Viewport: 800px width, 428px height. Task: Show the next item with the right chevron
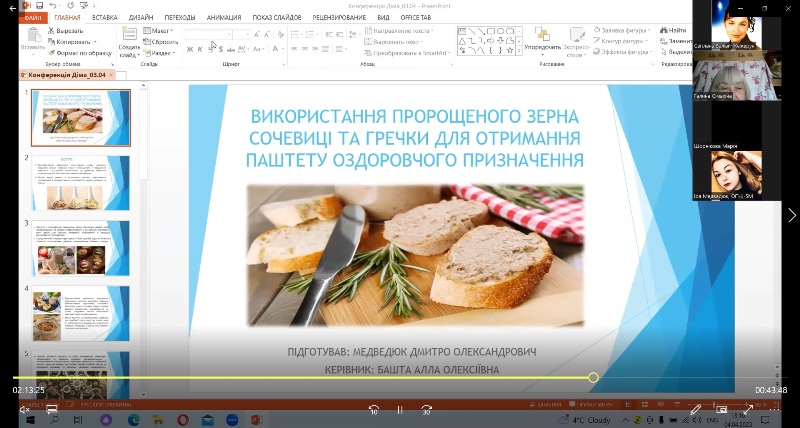(x=791, y=215)
